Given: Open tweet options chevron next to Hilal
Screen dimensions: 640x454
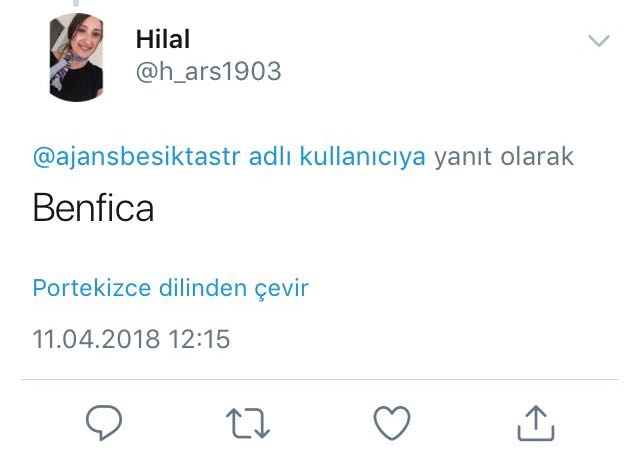Looking at the screenshot, I should [599, 40].
